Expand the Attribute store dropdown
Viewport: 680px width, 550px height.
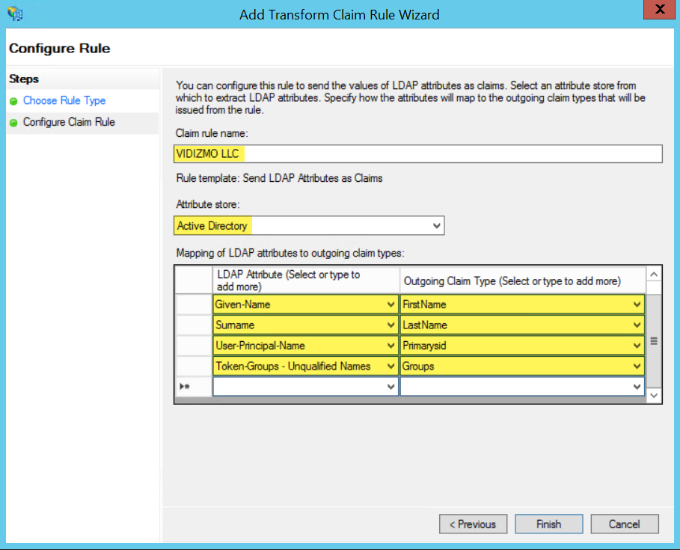pyautogui.click(x=436, y=226)
